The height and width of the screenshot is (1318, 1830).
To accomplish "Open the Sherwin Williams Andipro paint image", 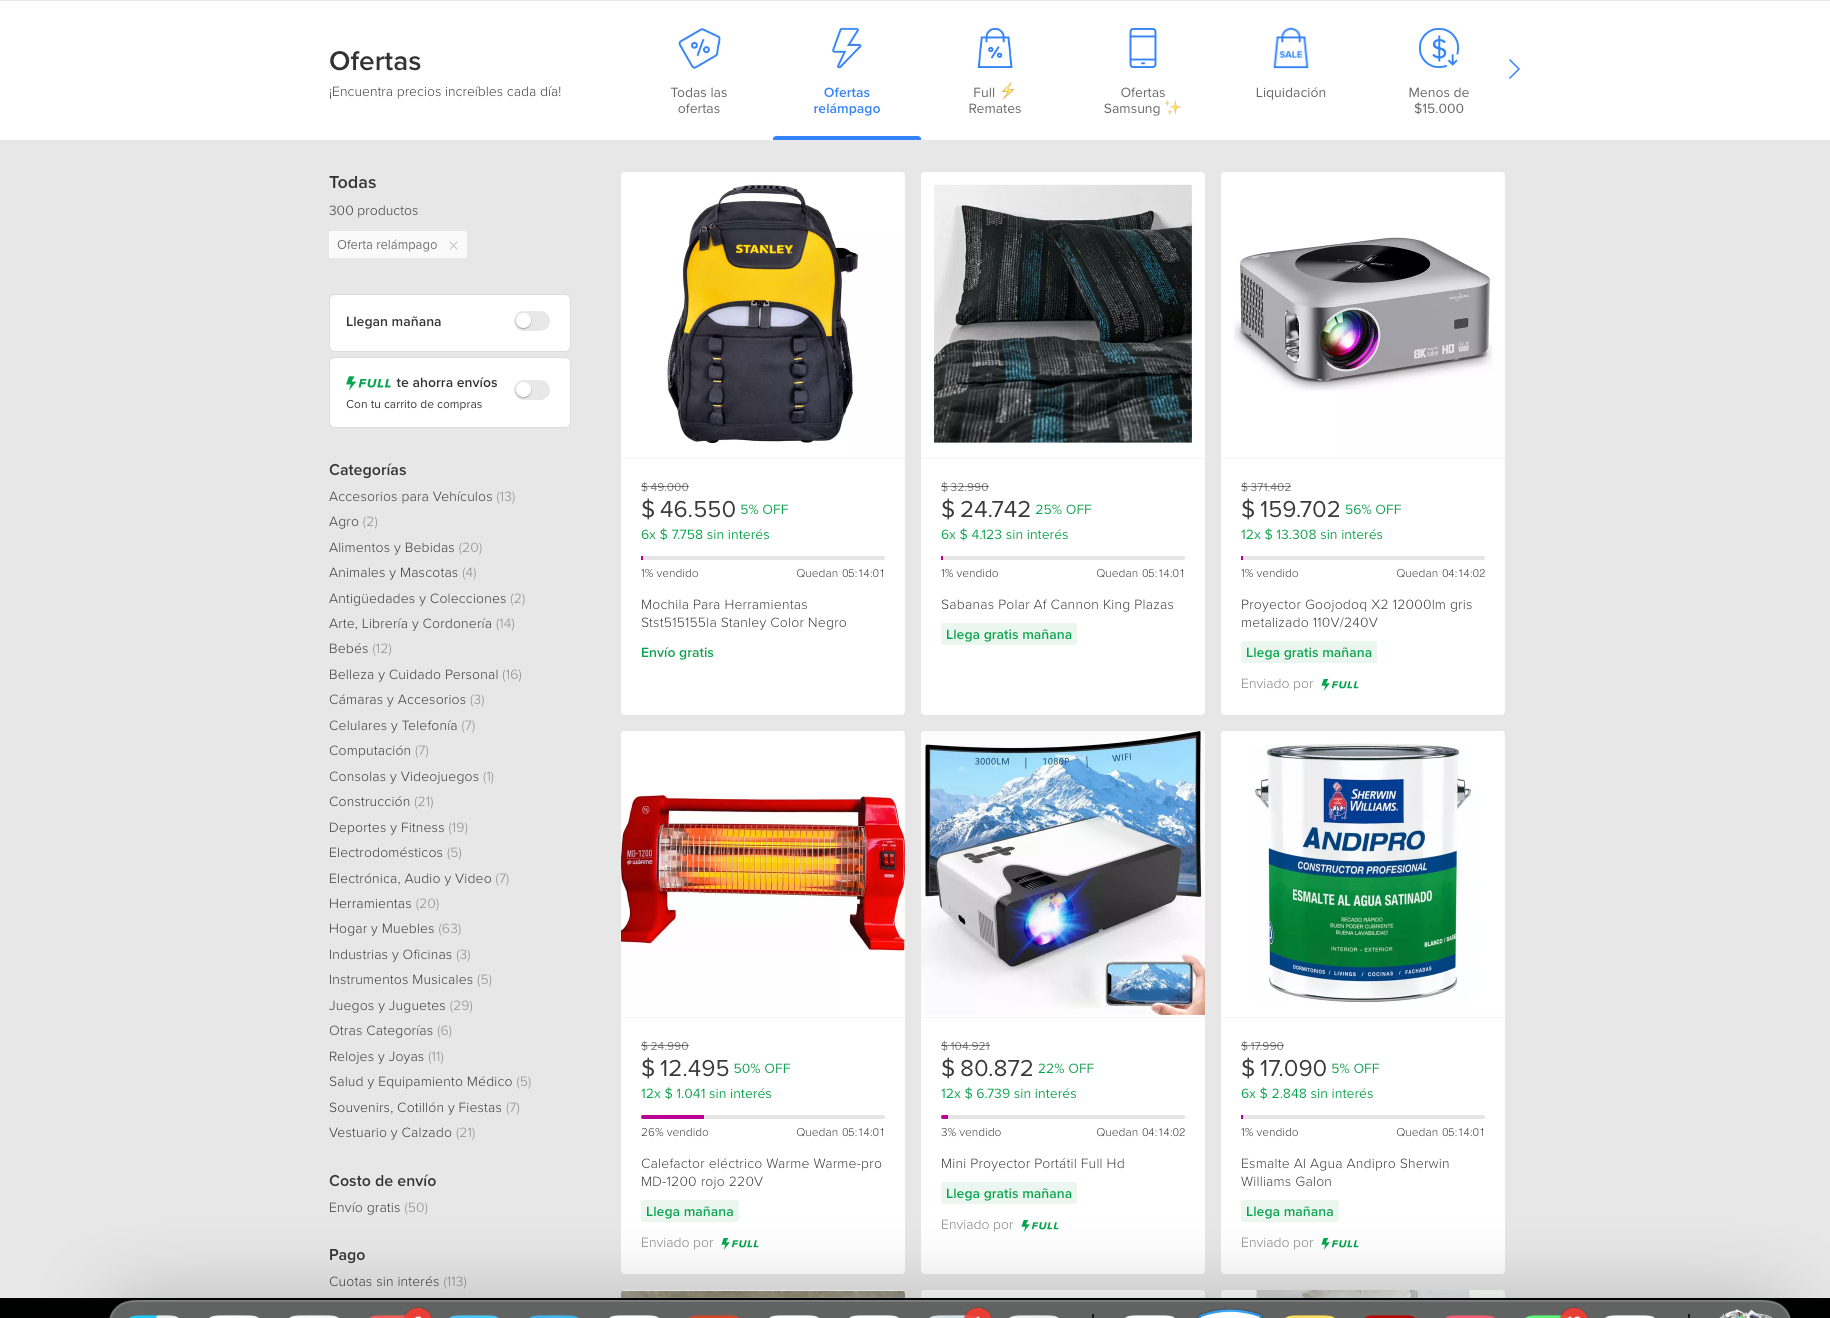I will 1363,873.
